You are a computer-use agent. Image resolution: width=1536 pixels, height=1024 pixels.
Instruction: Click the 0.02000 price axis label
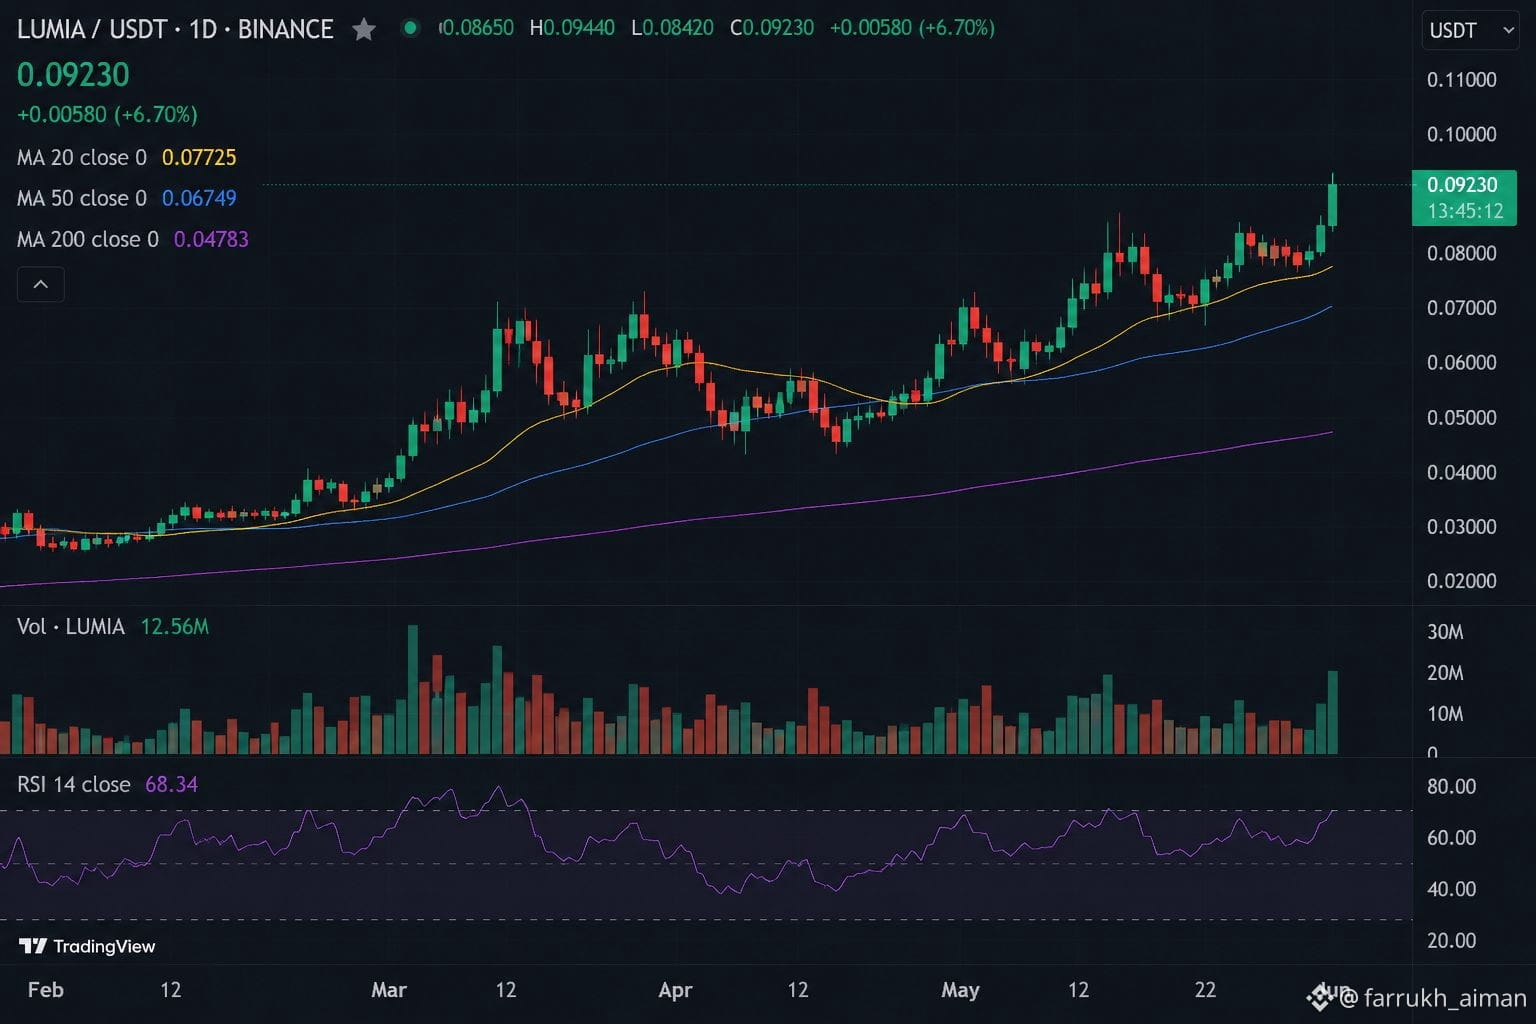tap(1462, 581)
